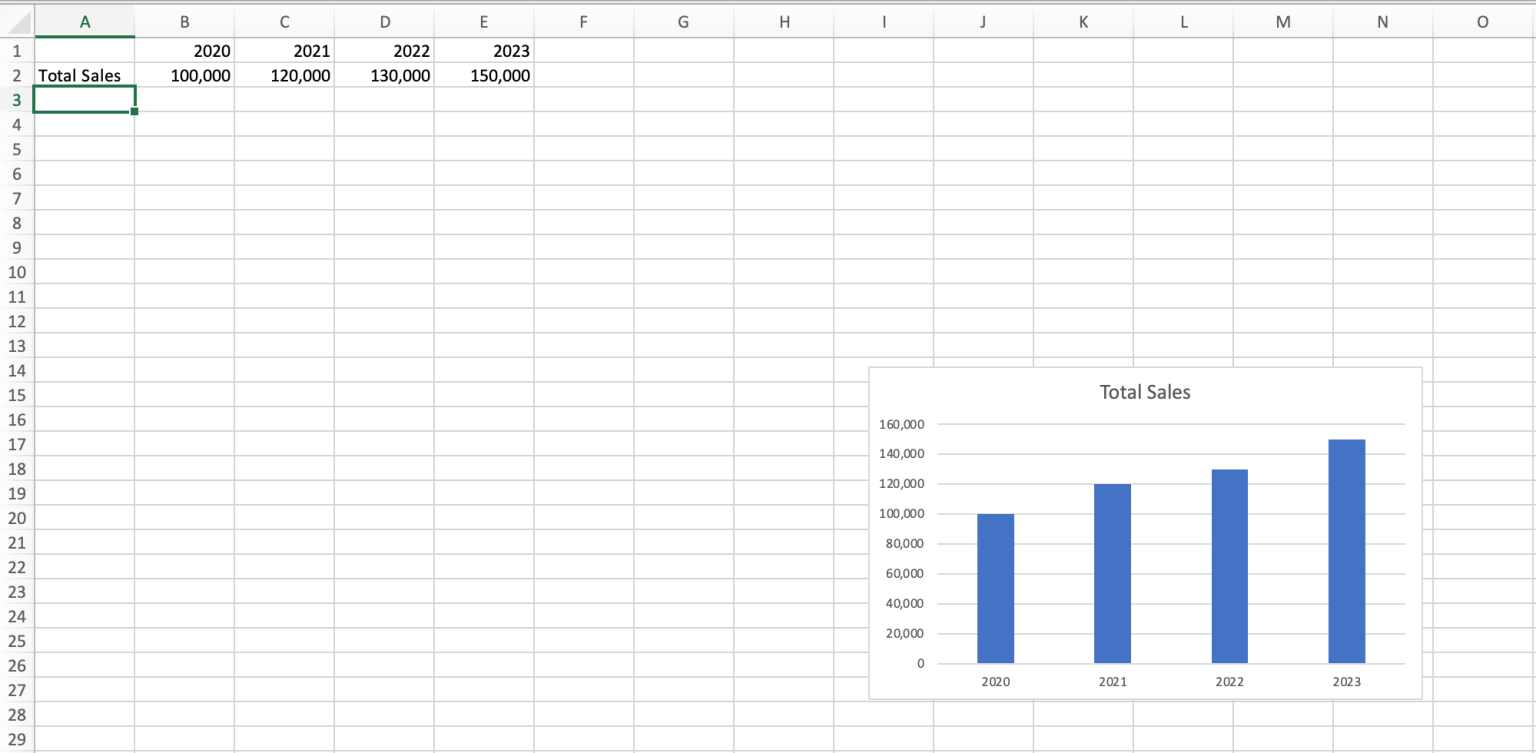
Task: Click the column F header
Action: tap(583, 20)
